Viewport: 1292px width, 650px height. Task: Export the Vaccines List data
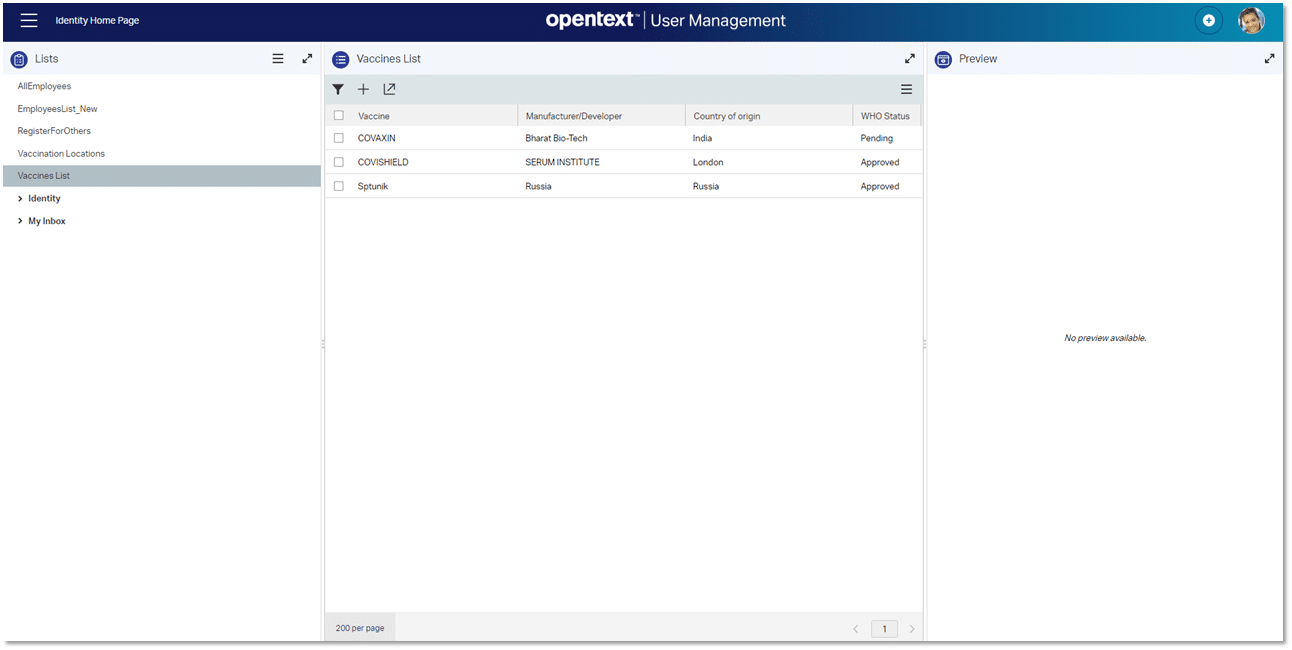389,89
